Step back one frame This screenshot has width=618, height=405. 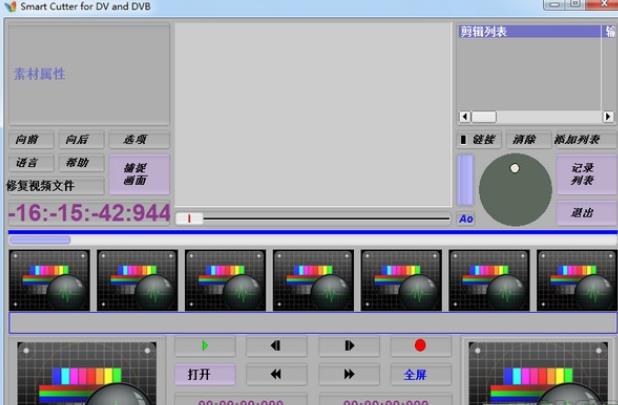pos(275,346)
